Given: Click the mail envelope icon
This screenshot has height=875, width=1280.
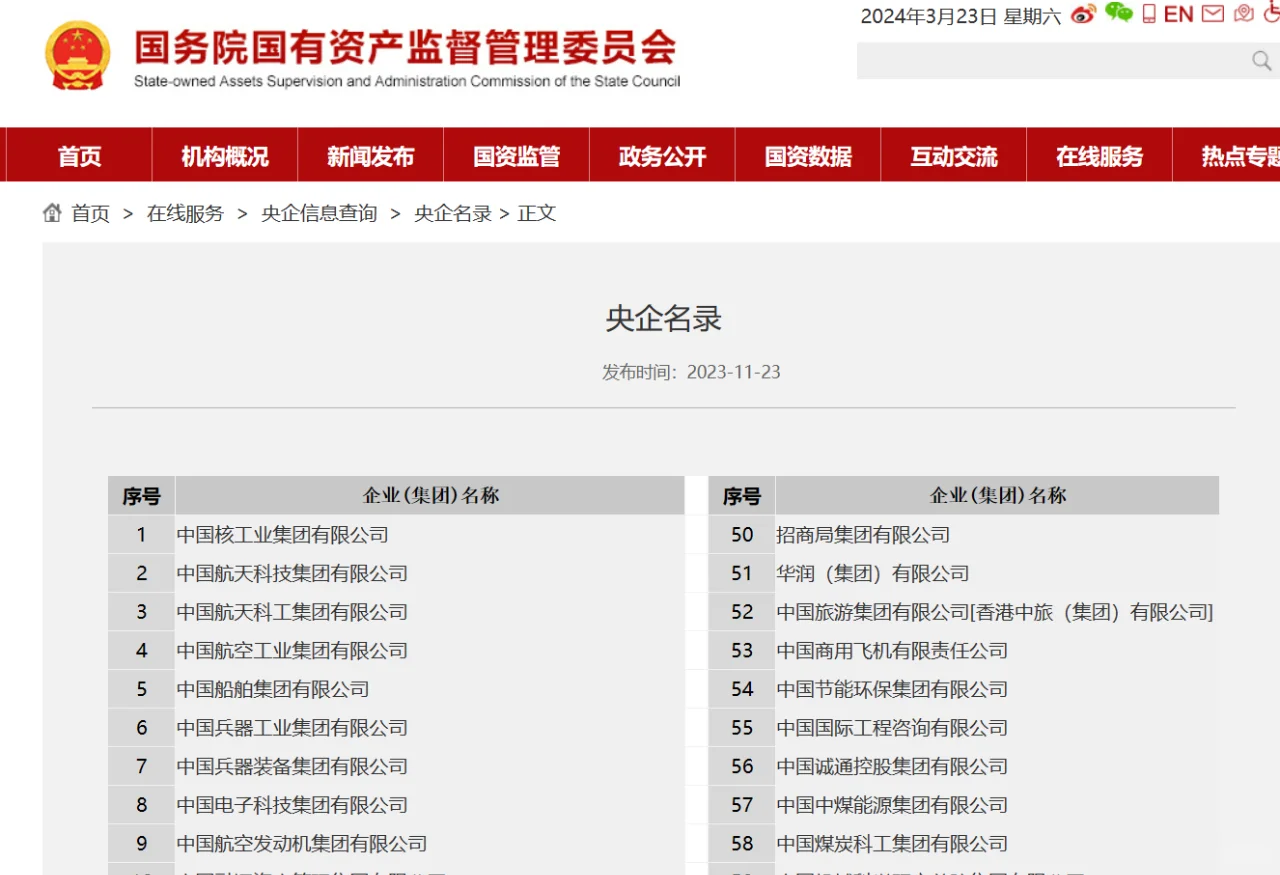Looking at the screenshot, I should pos(1213,14).
